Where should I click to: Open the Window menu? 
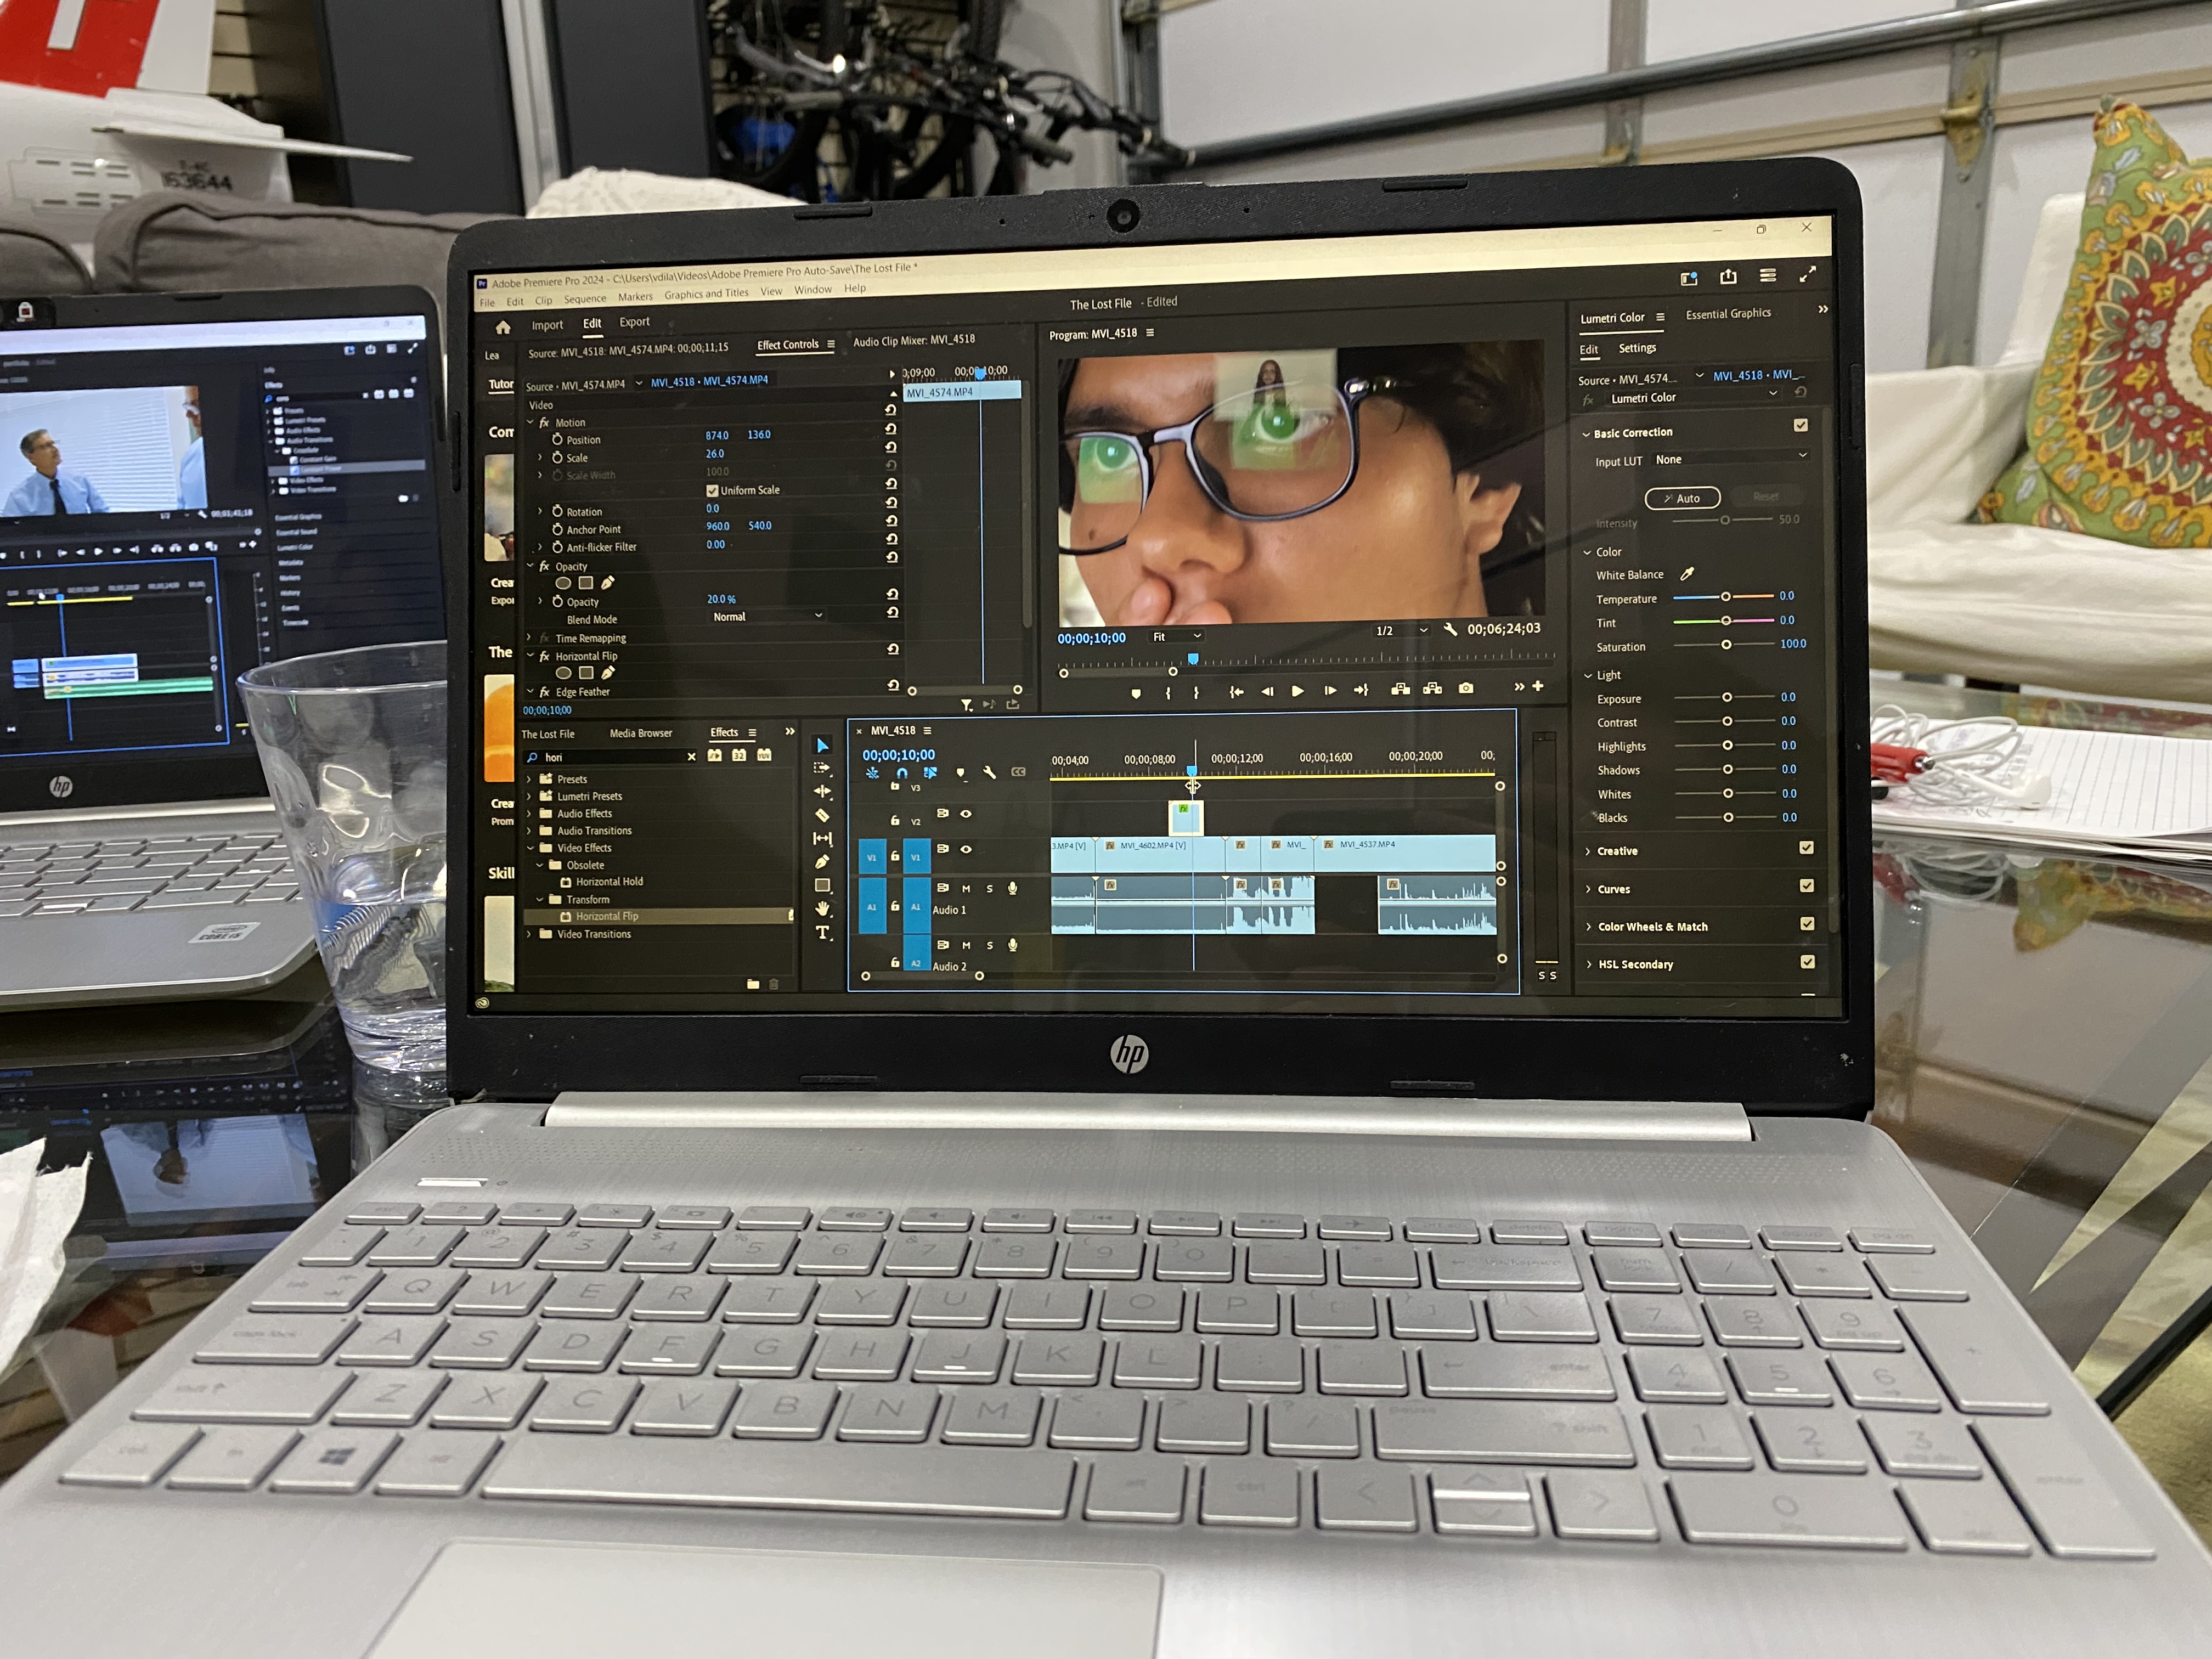click(813, 290)
